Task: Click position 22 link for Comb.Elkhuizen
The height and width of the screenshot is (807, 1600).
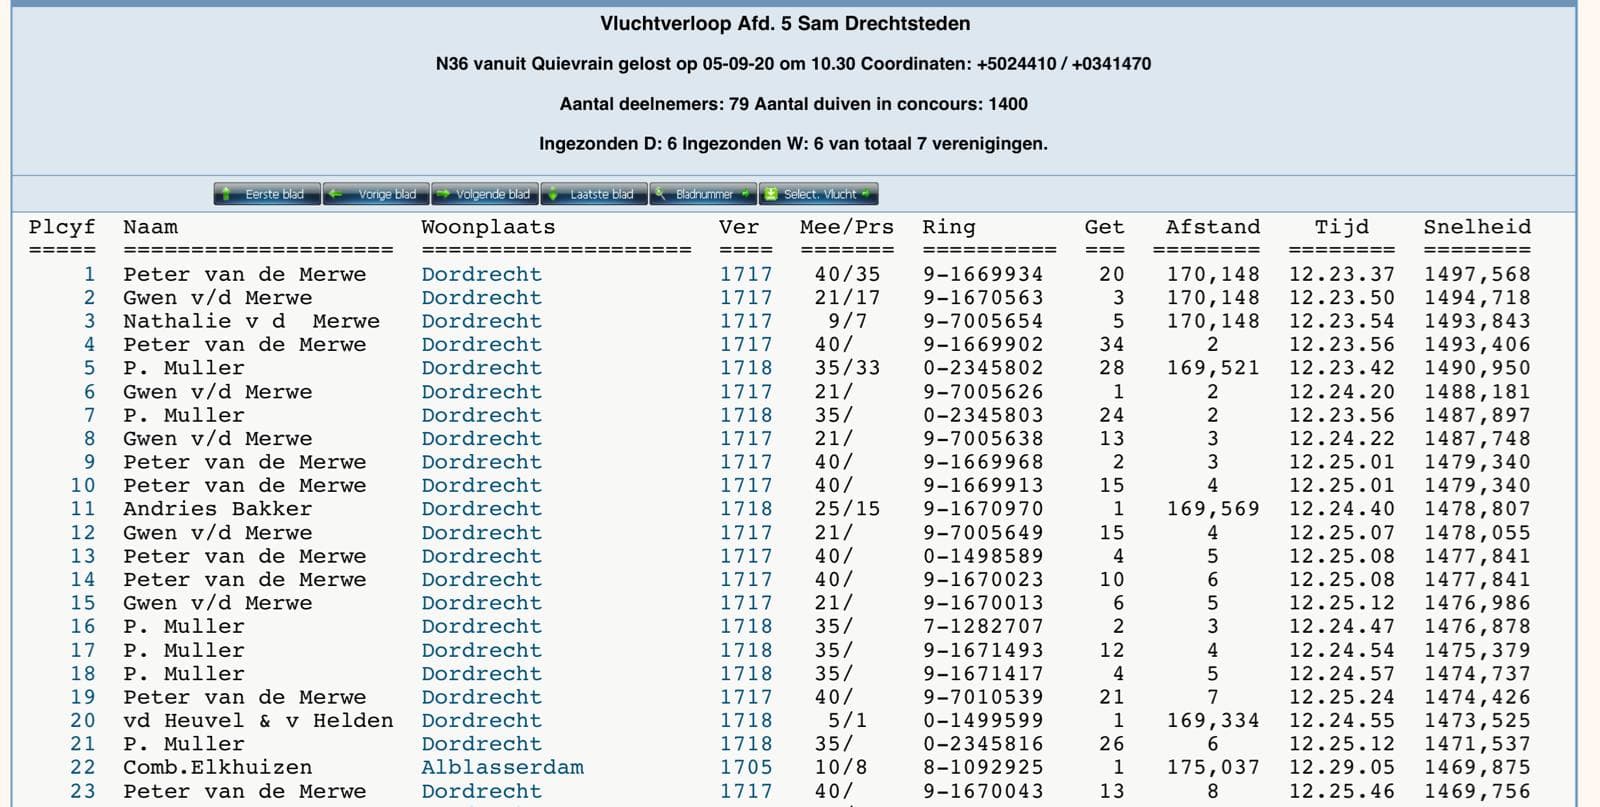Action: (82, 767)
